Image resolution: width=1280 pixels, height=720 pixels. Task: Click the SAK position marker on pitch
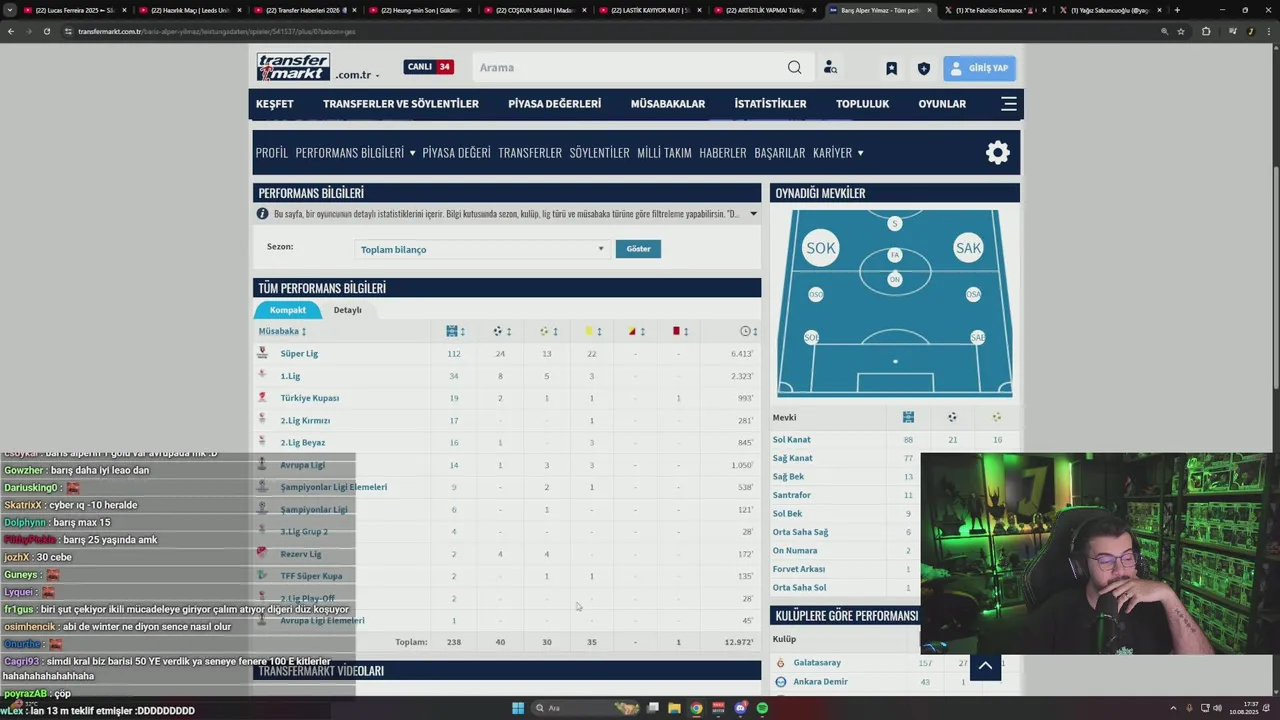pyautogui.click(x=968, y=248)
